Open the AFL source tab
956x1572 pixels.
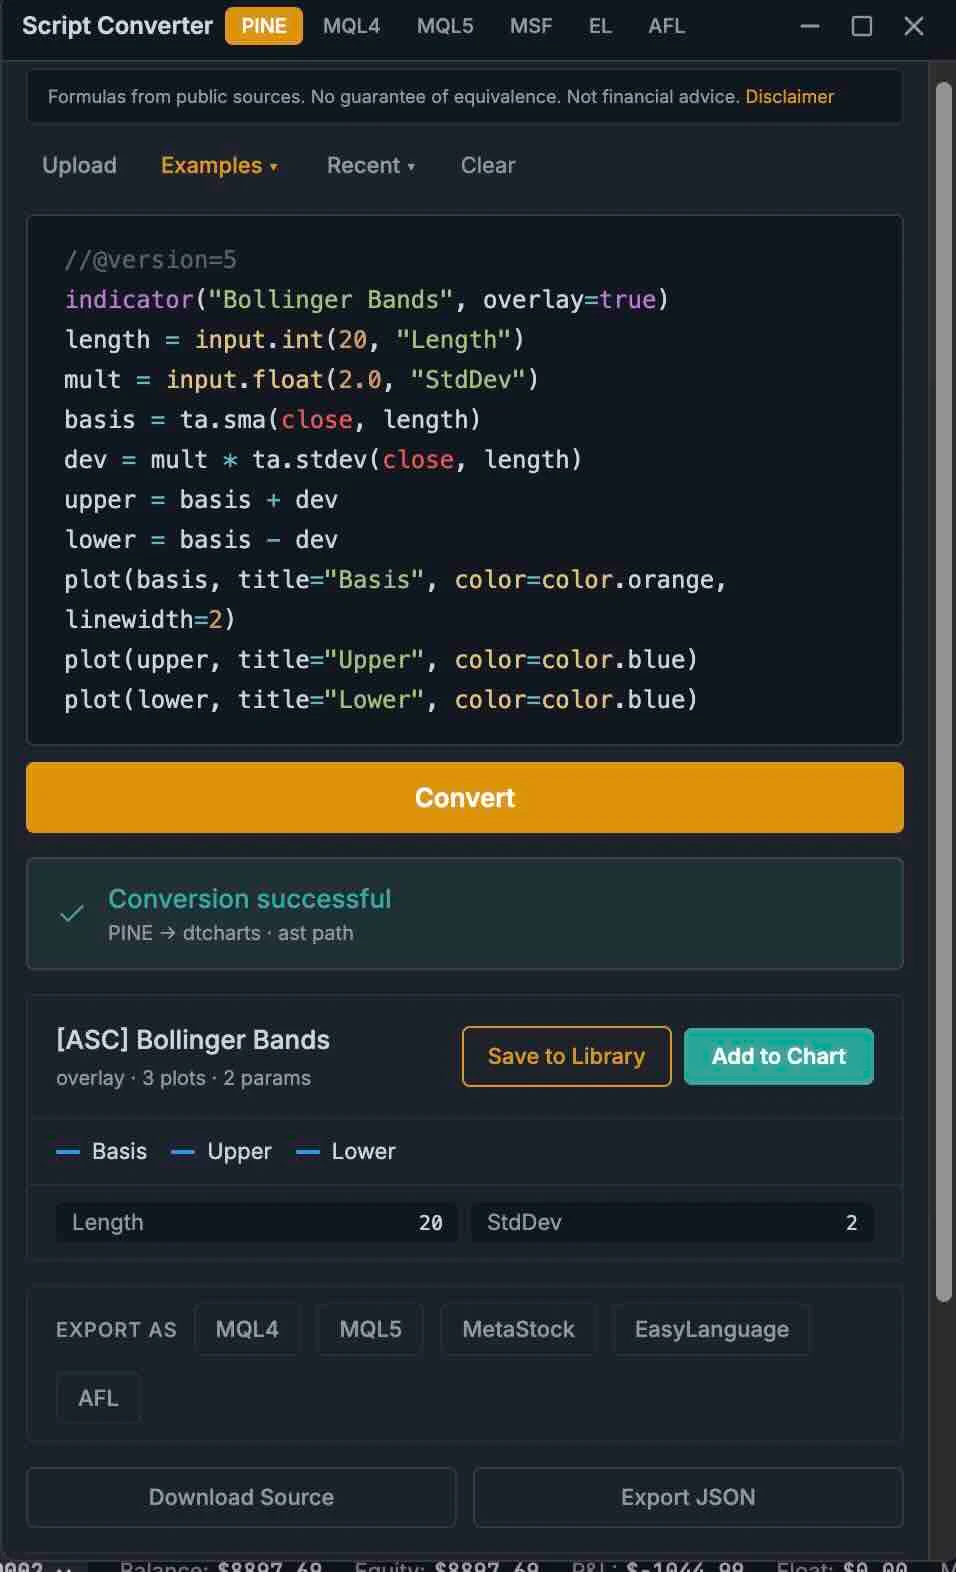click(x=666, y=26)
